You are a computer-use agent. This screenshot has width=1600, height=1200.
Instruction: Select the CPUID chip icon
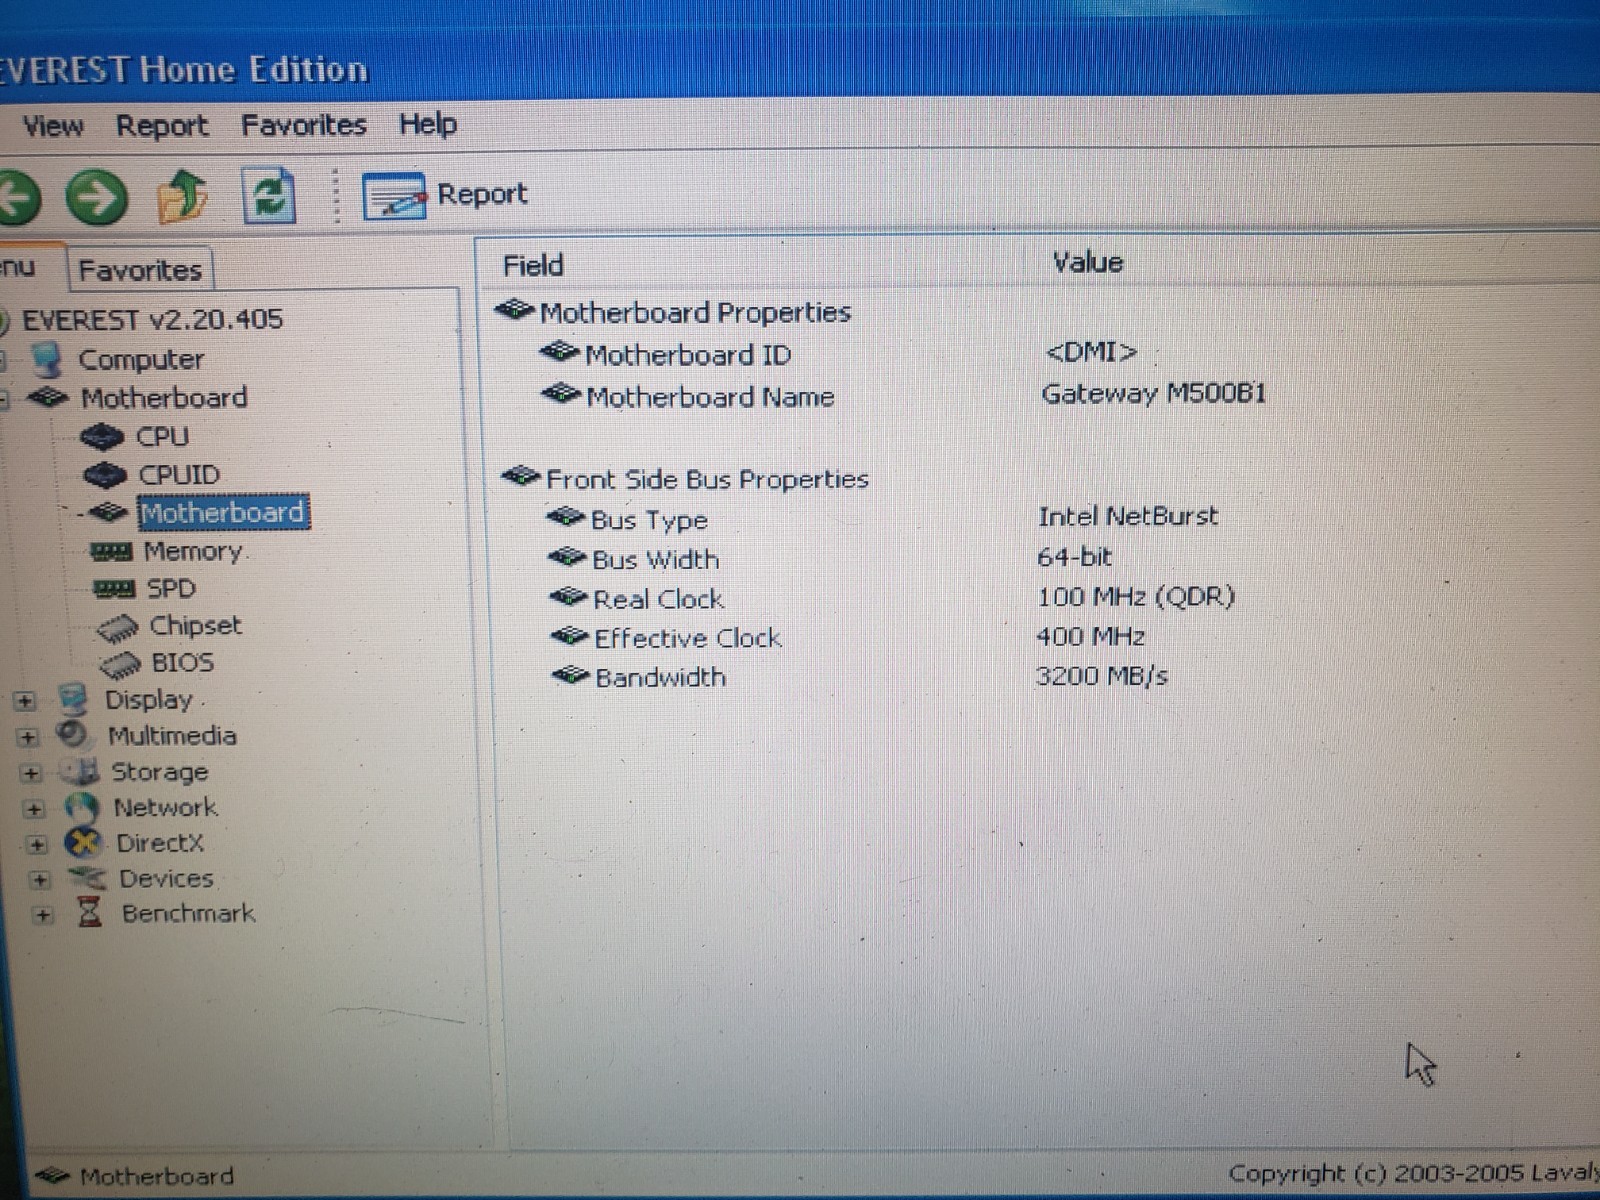tap(104, 475)
